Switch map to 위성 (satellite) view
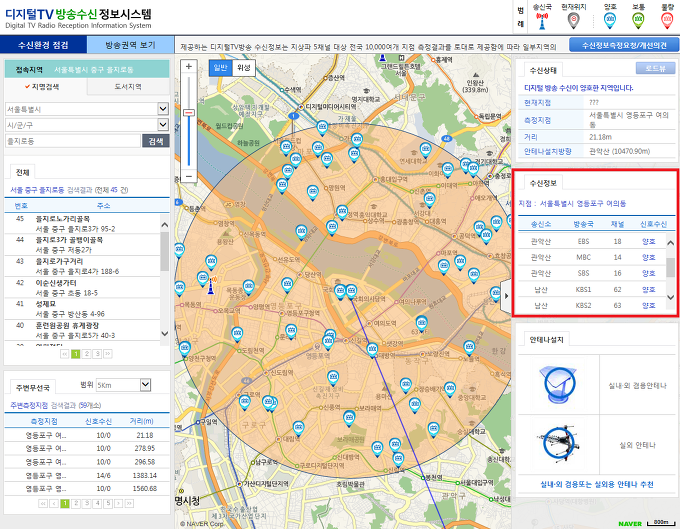This screenshot has width=680, height=529. [x=244, y=68]
